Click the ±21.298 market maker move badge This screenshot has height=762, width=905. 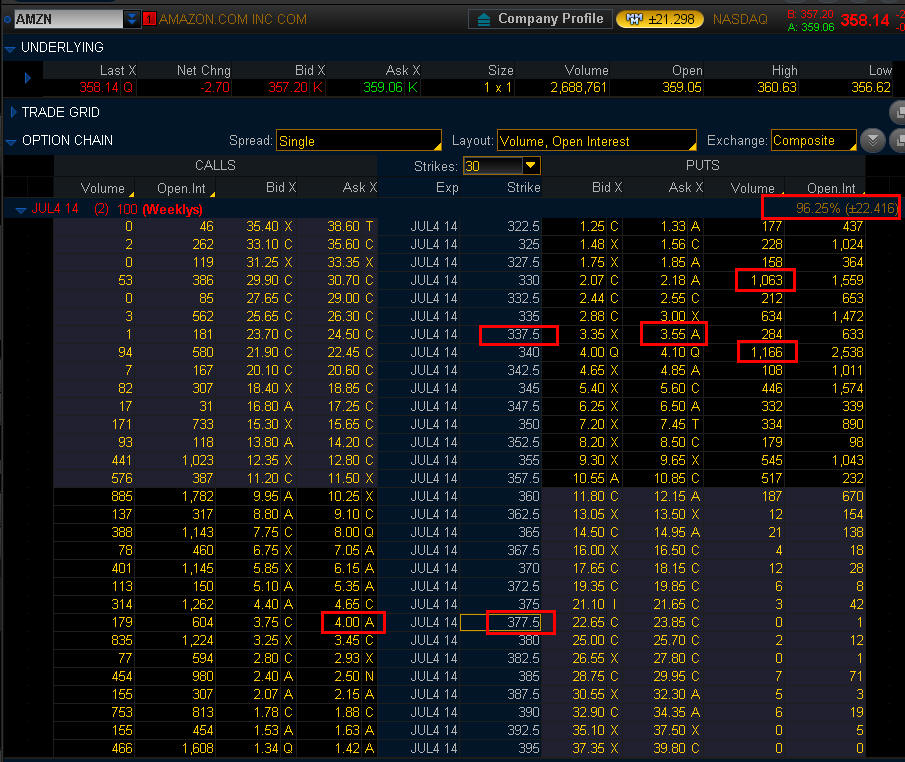click(659, 19)
